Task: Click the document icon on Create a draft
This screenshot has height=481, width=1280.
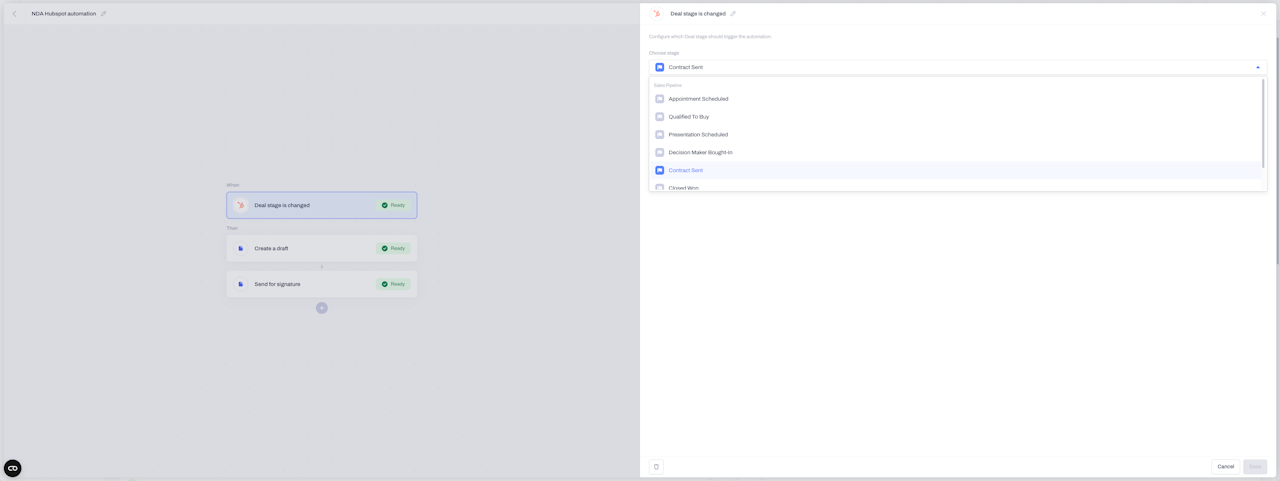Action: [x=241, y=249]
